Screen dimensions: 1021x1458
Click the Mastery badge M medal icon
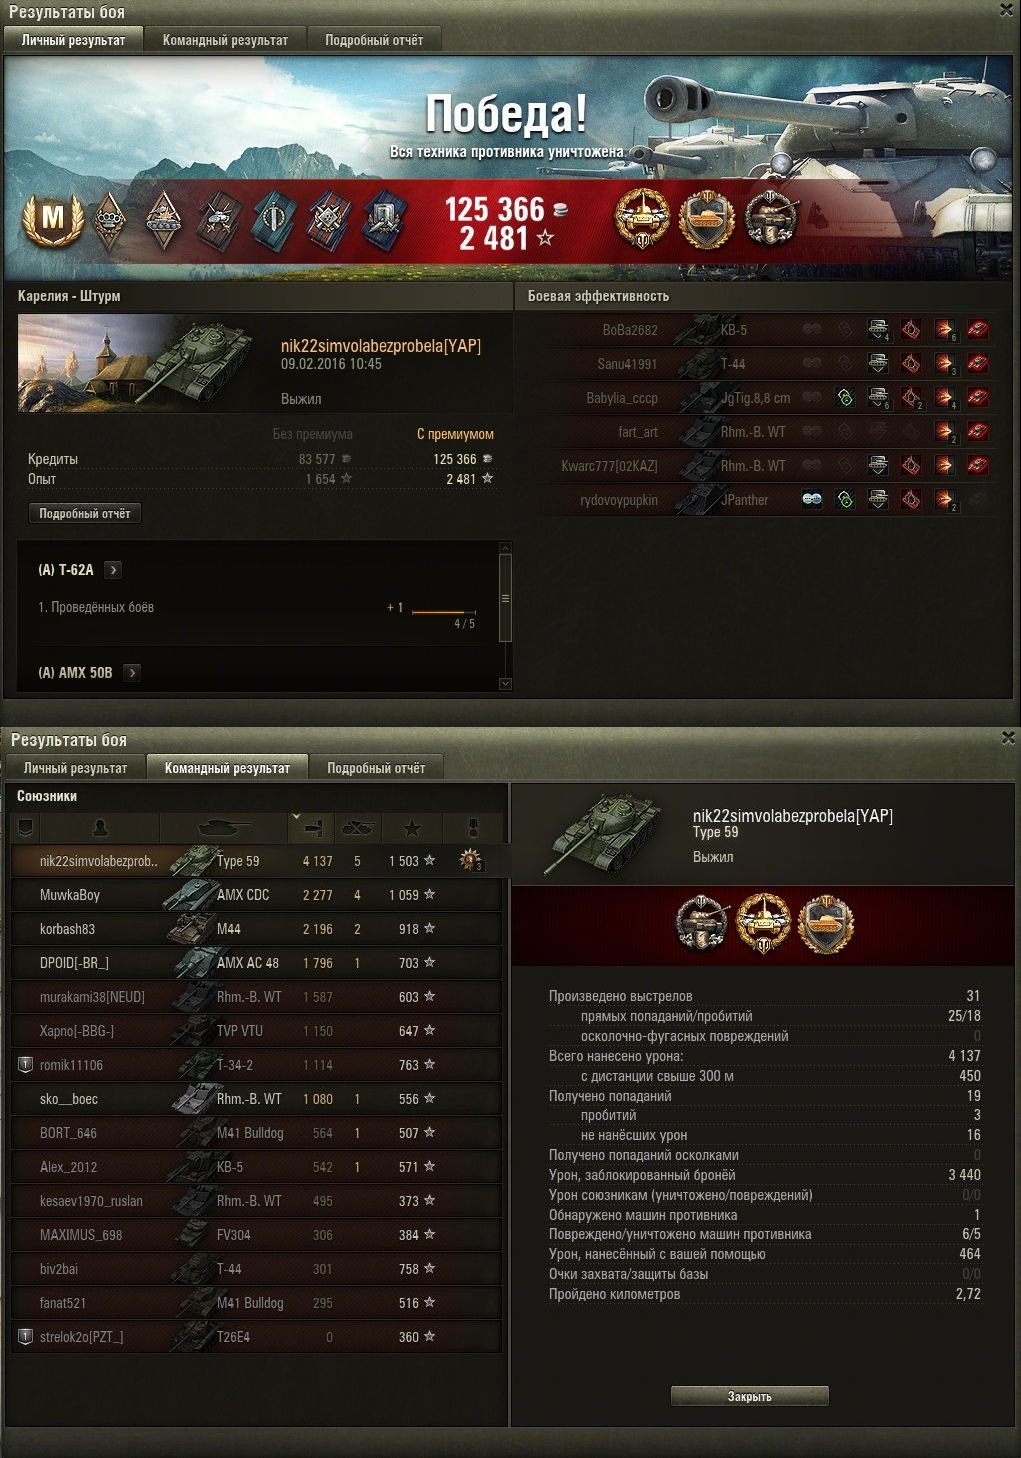53,219
